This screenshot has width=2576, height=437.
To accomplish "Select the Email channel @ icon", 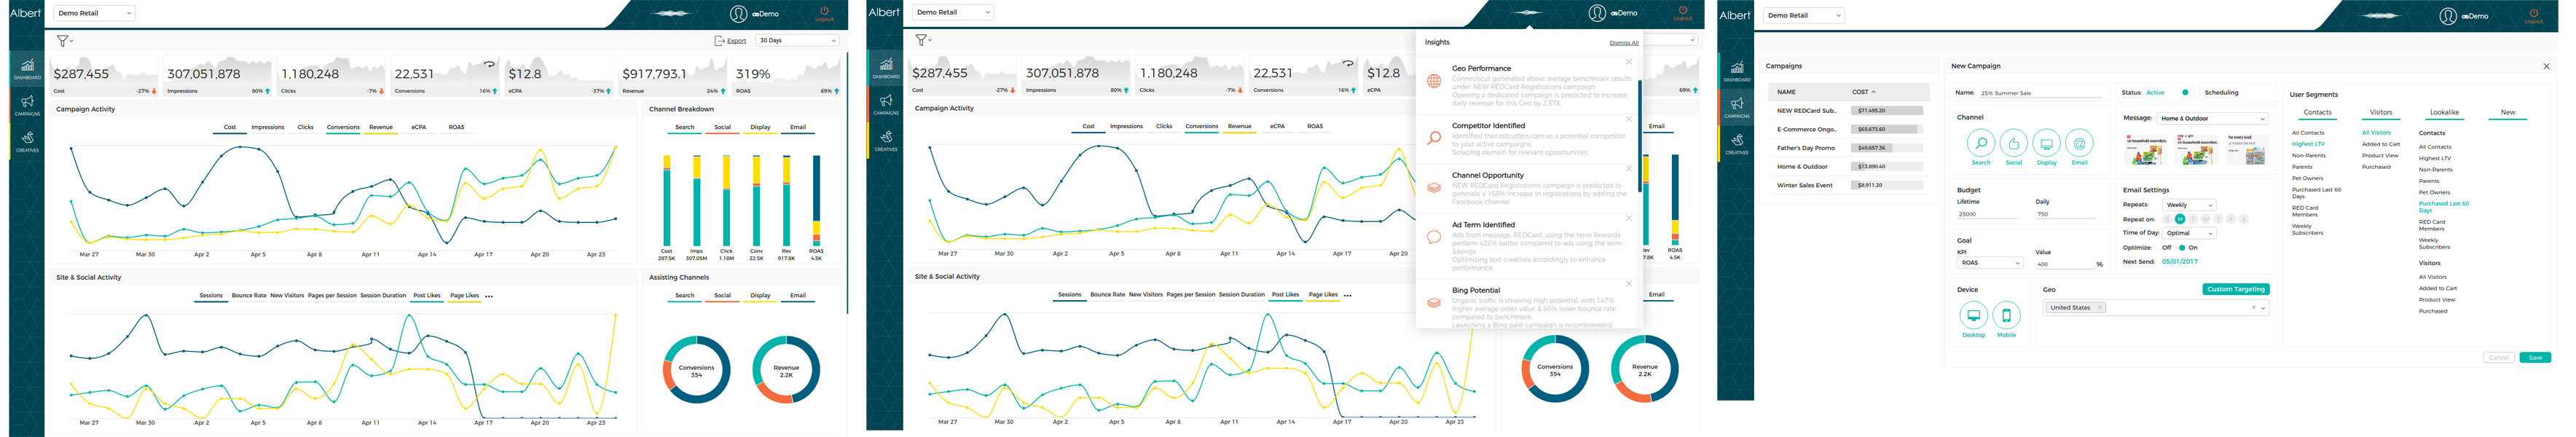I will (x=2079, y=143).
